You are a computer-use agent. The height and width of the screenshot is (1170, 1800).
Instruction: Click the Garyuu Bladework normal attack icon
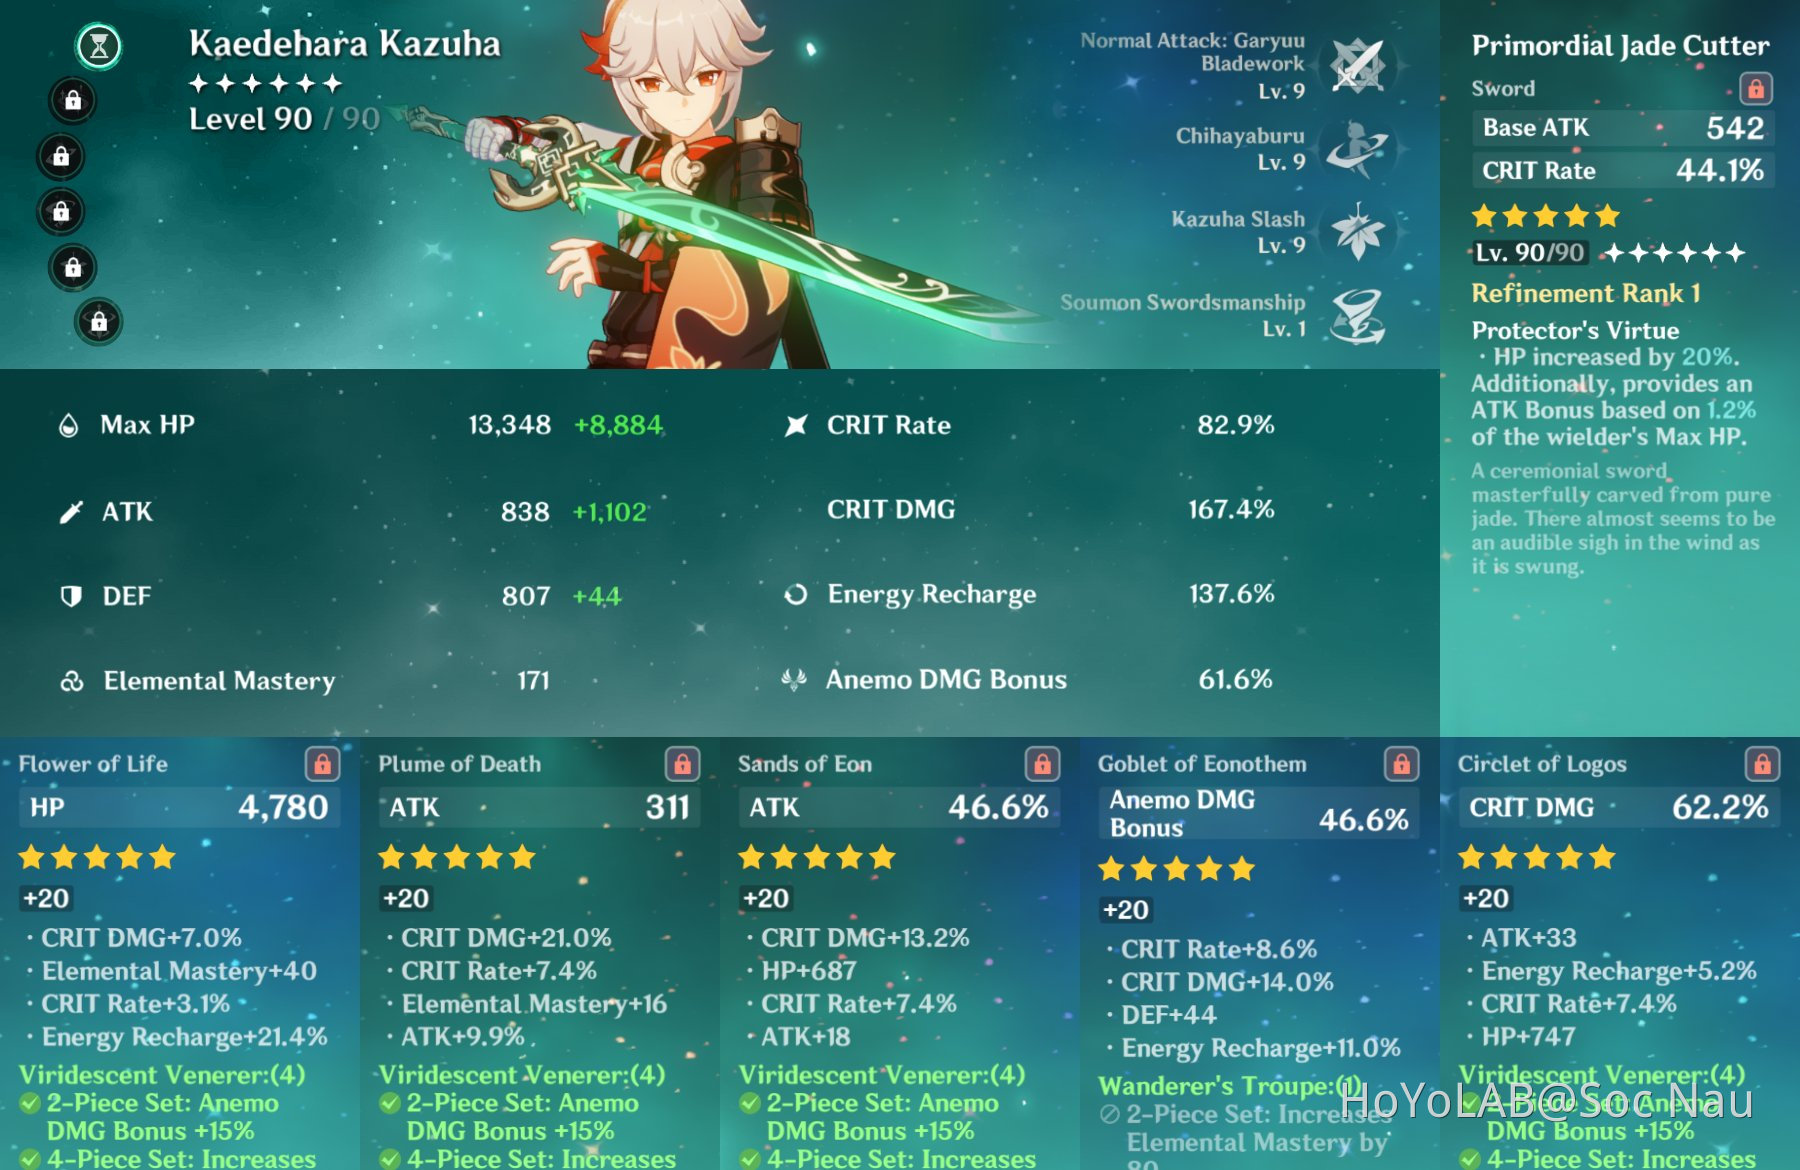(1357, 66)
